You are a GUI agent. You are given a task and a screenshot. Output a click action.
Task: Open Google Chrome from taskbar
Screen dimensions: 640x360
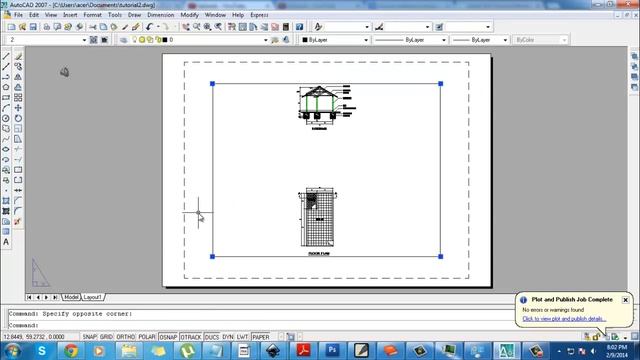[x=71, y=351]
